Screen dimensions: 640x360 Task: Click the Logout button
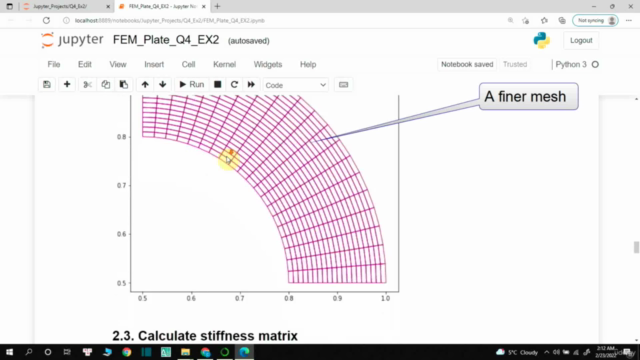pos(581,40)
